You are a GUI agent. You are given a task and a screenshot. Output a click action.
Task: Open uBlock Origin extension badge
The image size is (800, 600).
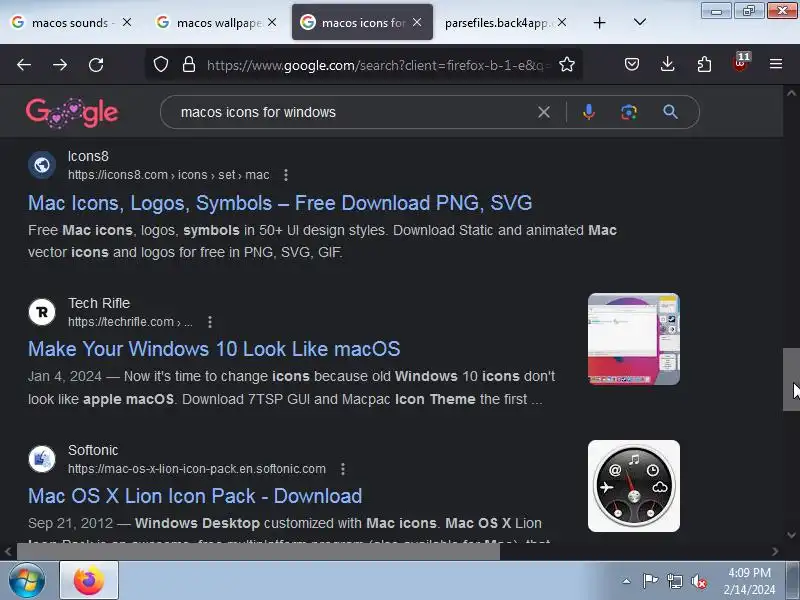[741, 63]
